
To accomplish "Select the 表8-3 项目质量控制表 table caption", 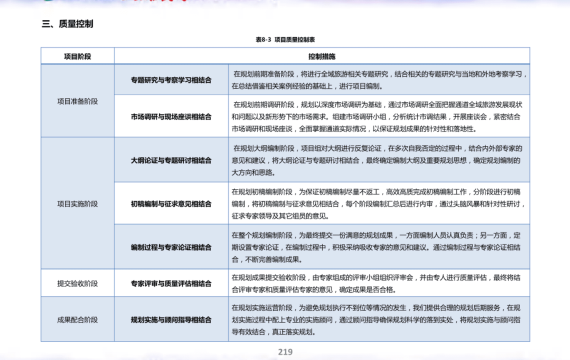I will [285, 39].
